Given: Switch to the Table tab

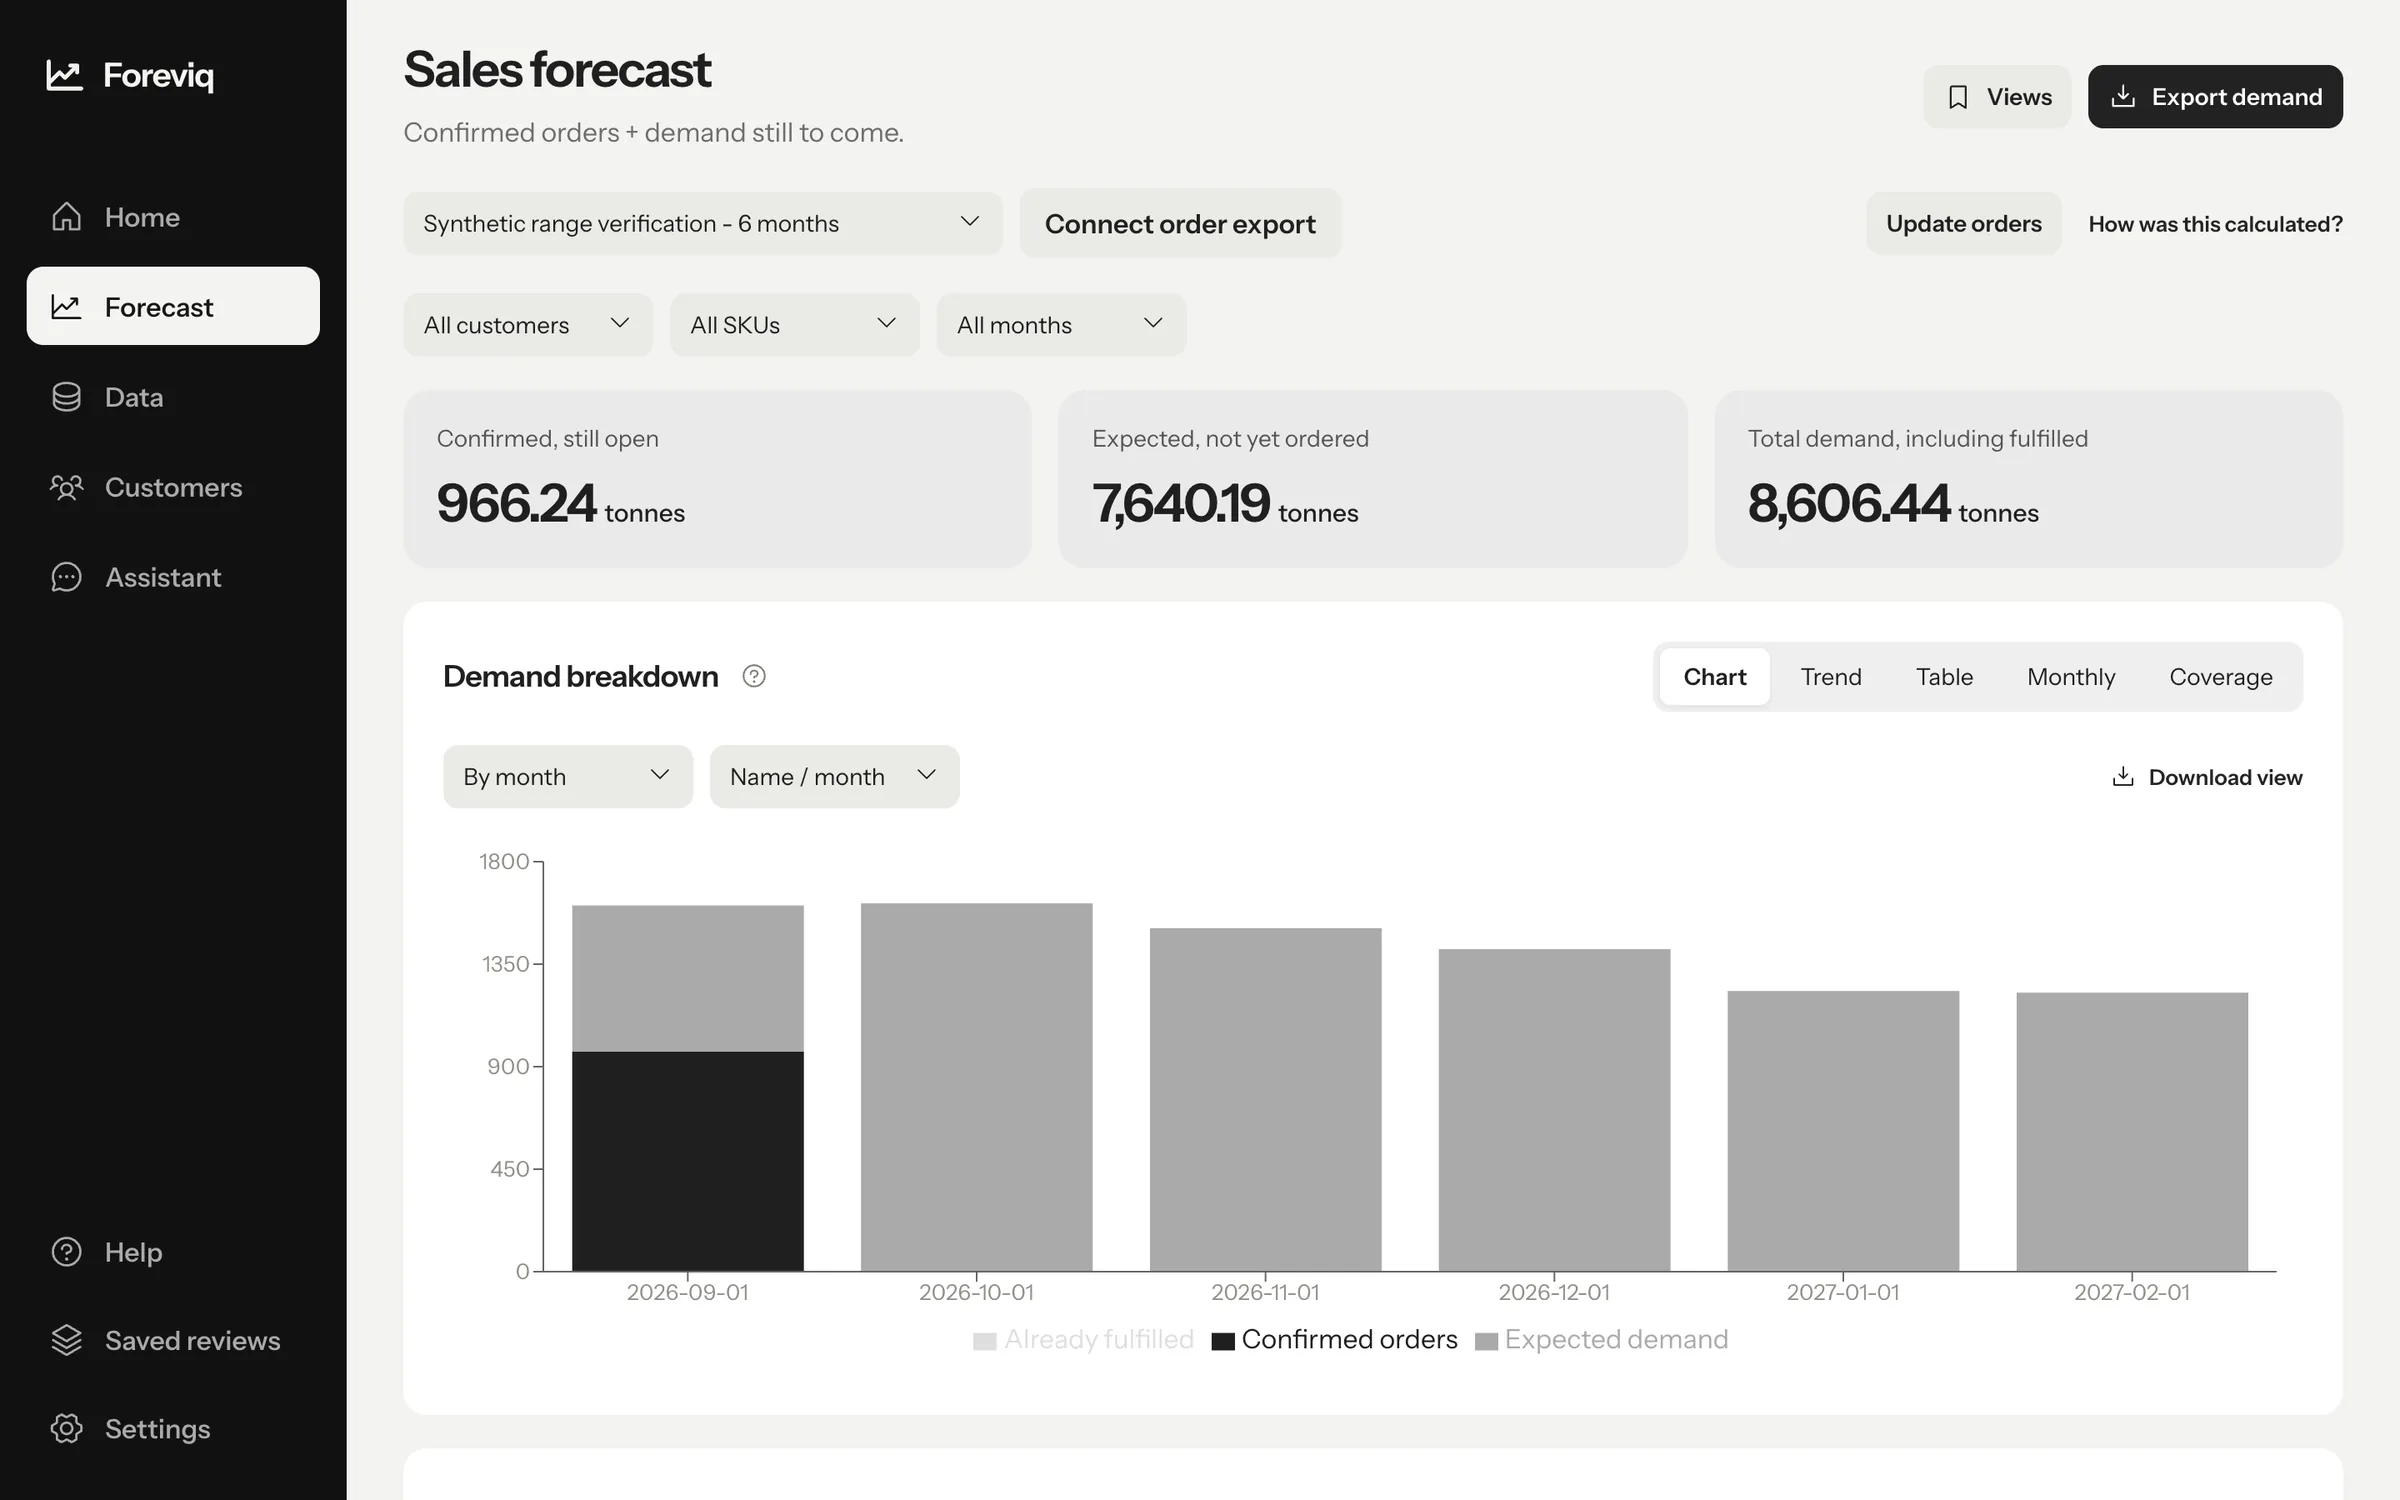Looking at the screenshot, I should tap(1944, 677).
